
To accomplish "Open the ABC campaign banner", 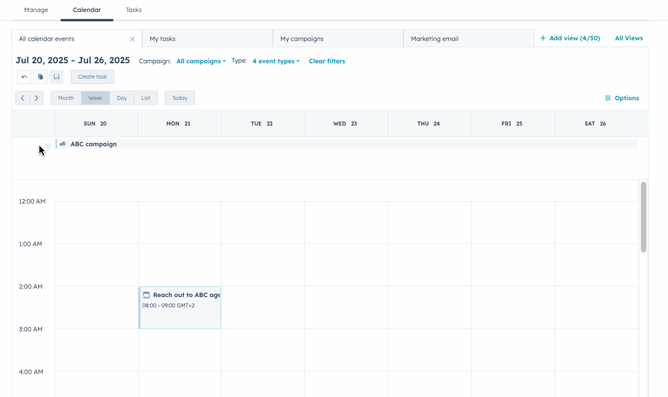I will pyautogui.click(x=346, y=144).
